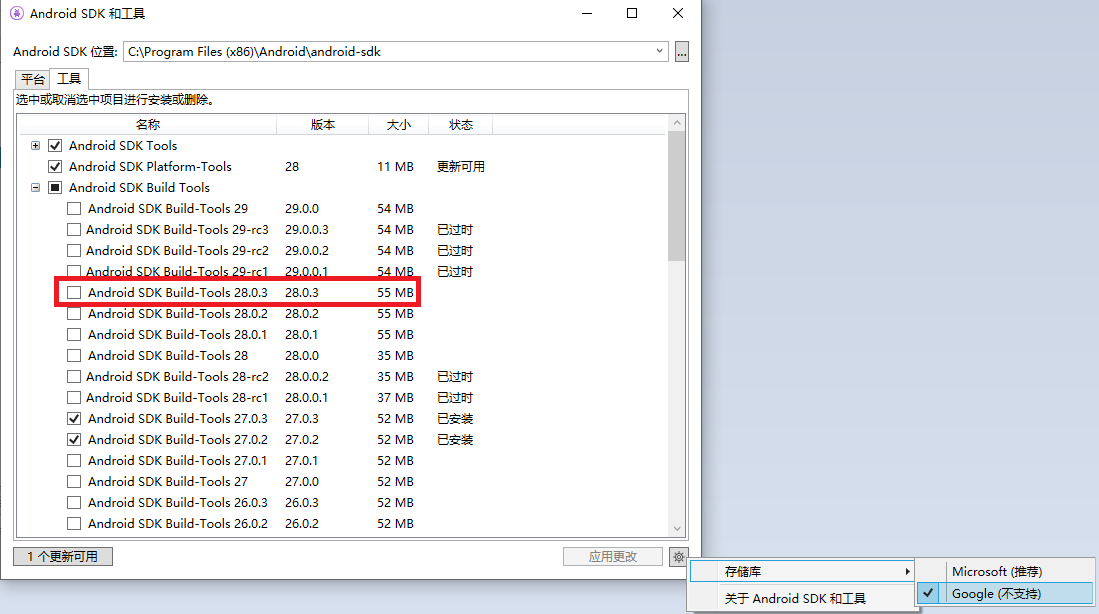
Task: Select version cell 28.0.3
Action: tap(301, 293)
